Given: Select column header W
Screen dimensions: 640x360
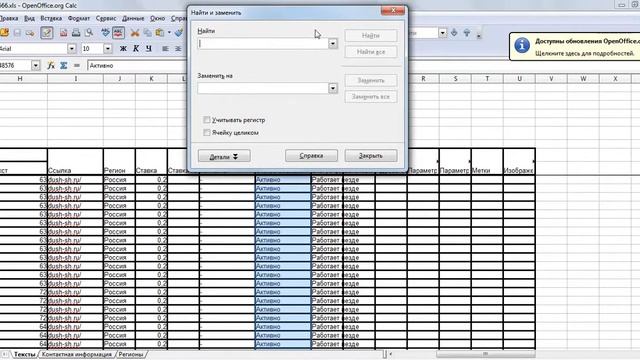Looking at the screenshot, I should 583,78.
